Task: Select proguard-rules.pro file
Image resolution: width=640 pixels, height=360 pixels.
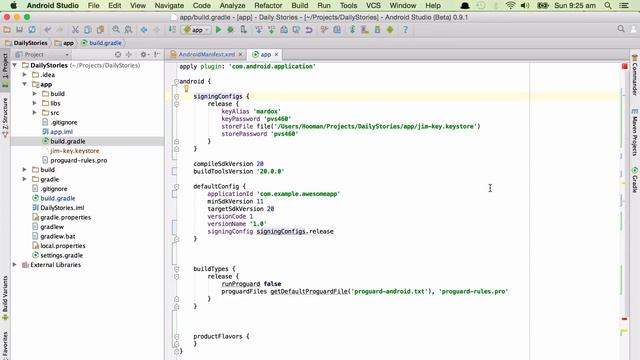Action: point(79,160)
